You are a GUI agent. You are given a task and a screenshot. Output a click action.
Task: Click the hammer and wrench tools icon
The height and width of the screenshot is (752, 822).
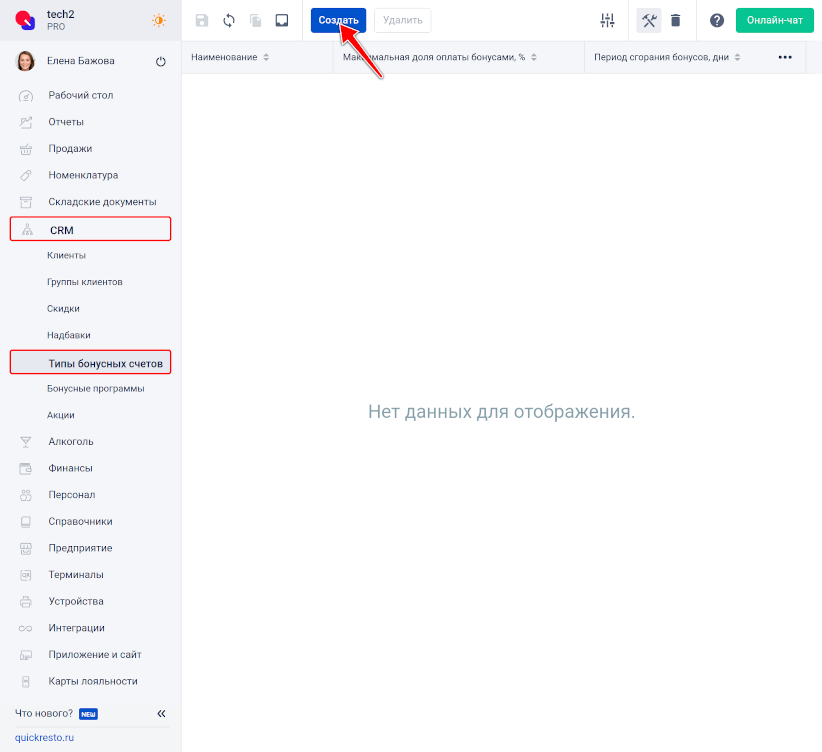(649, 20)
